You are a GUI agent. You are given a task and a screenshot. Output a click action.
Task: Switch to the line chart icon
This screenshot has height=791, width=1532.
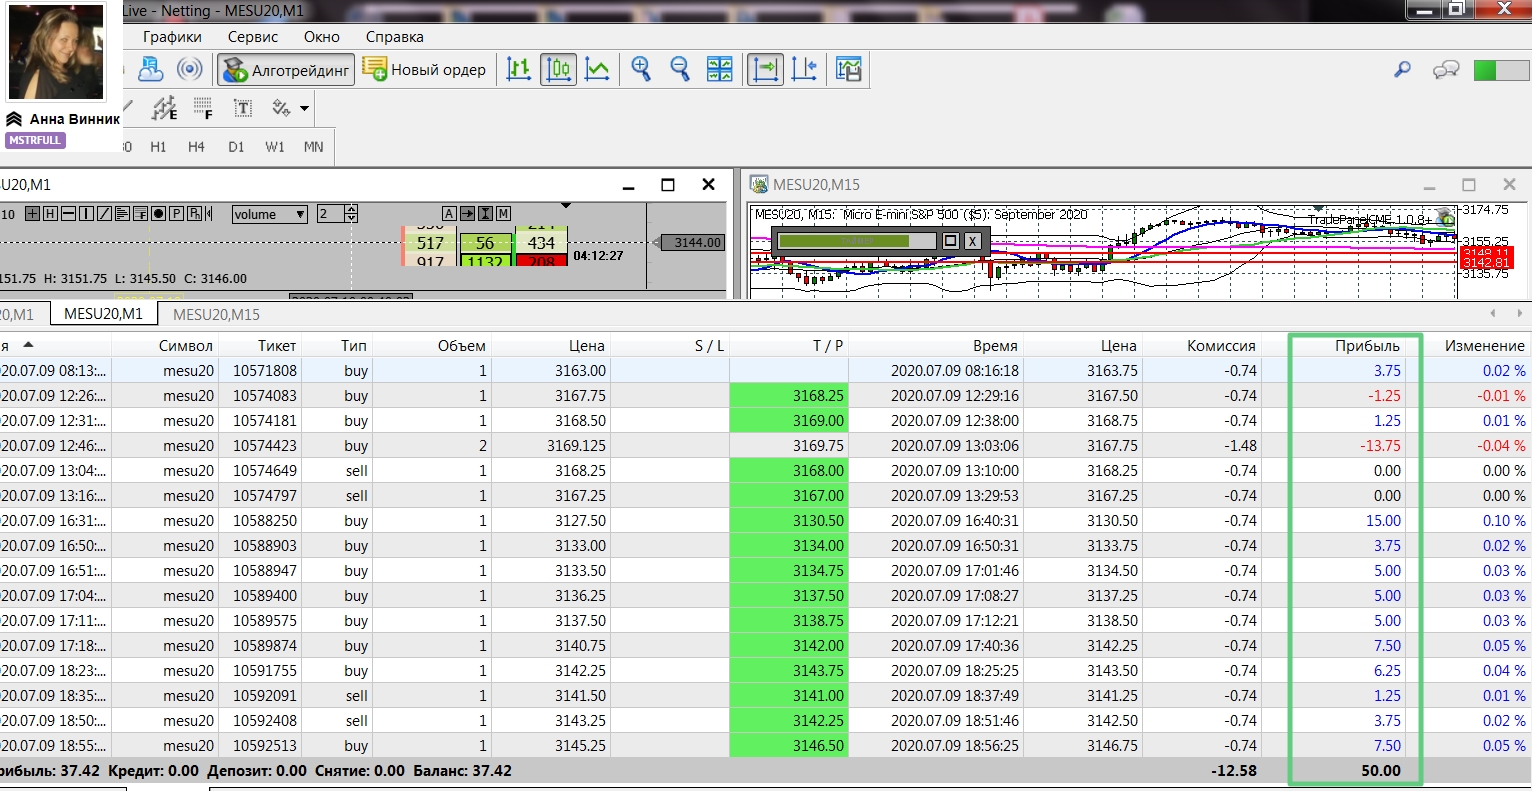(x=597, y=69)
